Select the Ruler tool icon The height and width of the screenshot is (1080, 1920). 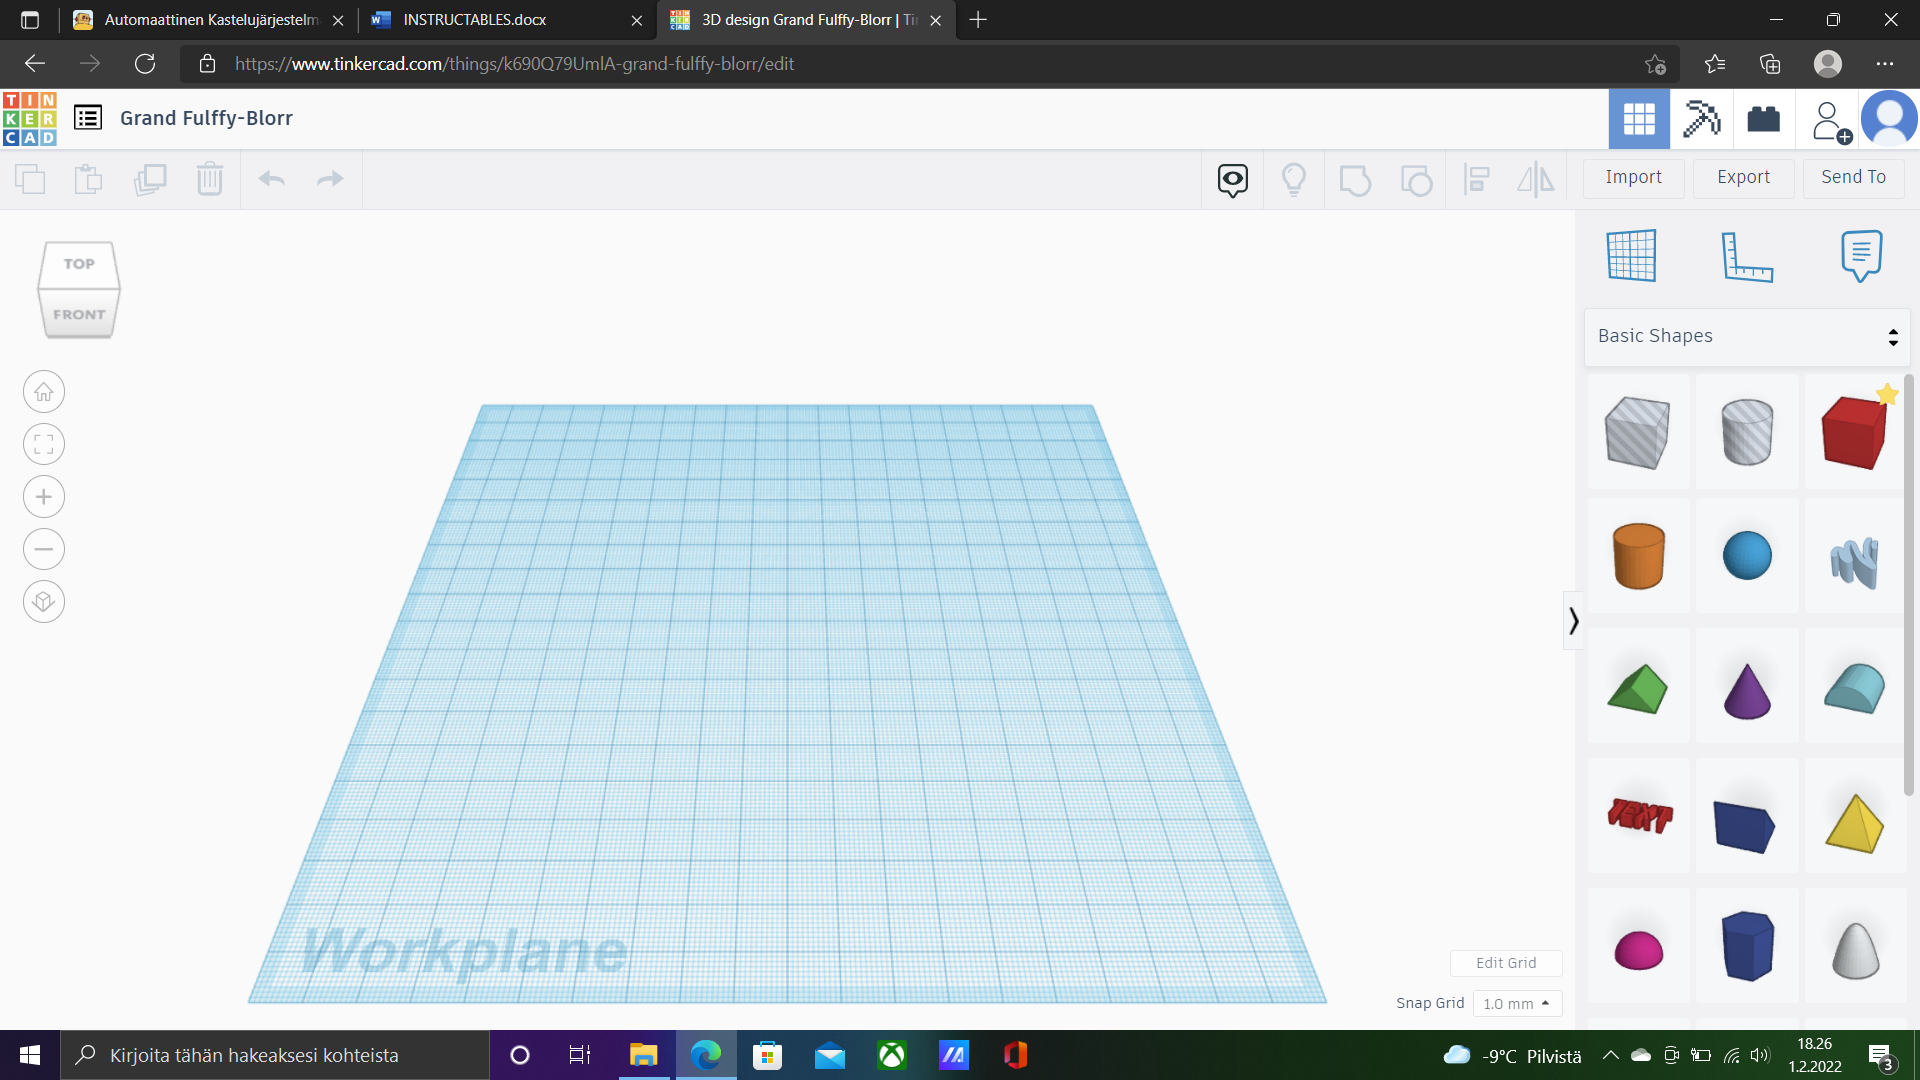[x=1746, y=256]
